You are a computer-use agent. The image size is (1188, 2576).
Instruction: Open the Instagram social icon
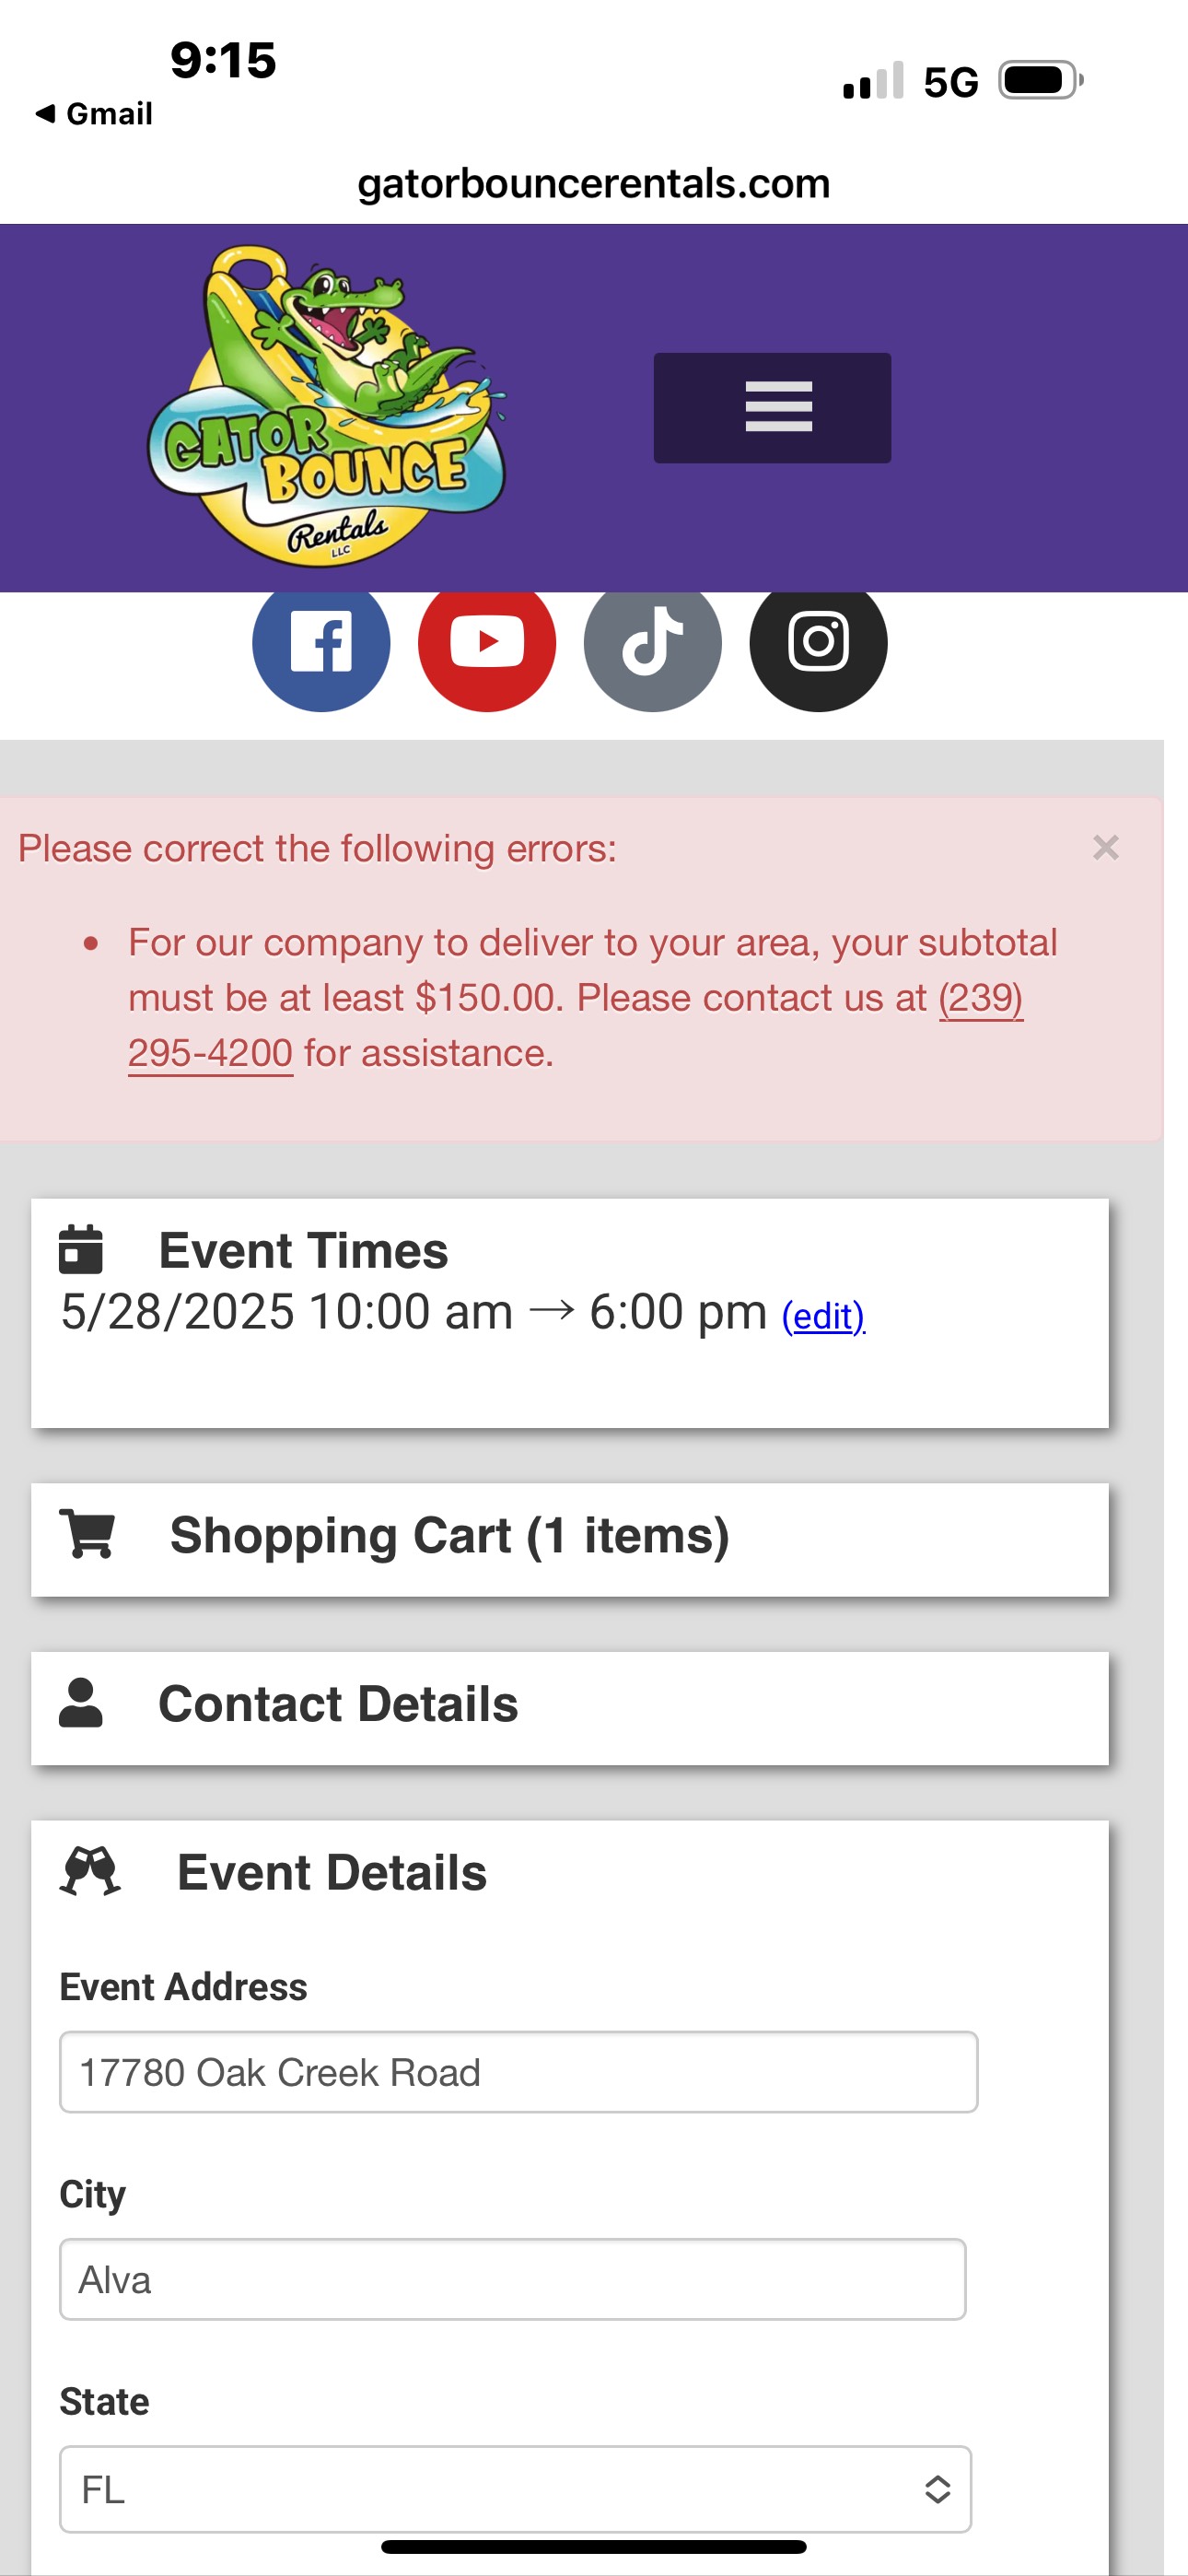pos(818,642)
